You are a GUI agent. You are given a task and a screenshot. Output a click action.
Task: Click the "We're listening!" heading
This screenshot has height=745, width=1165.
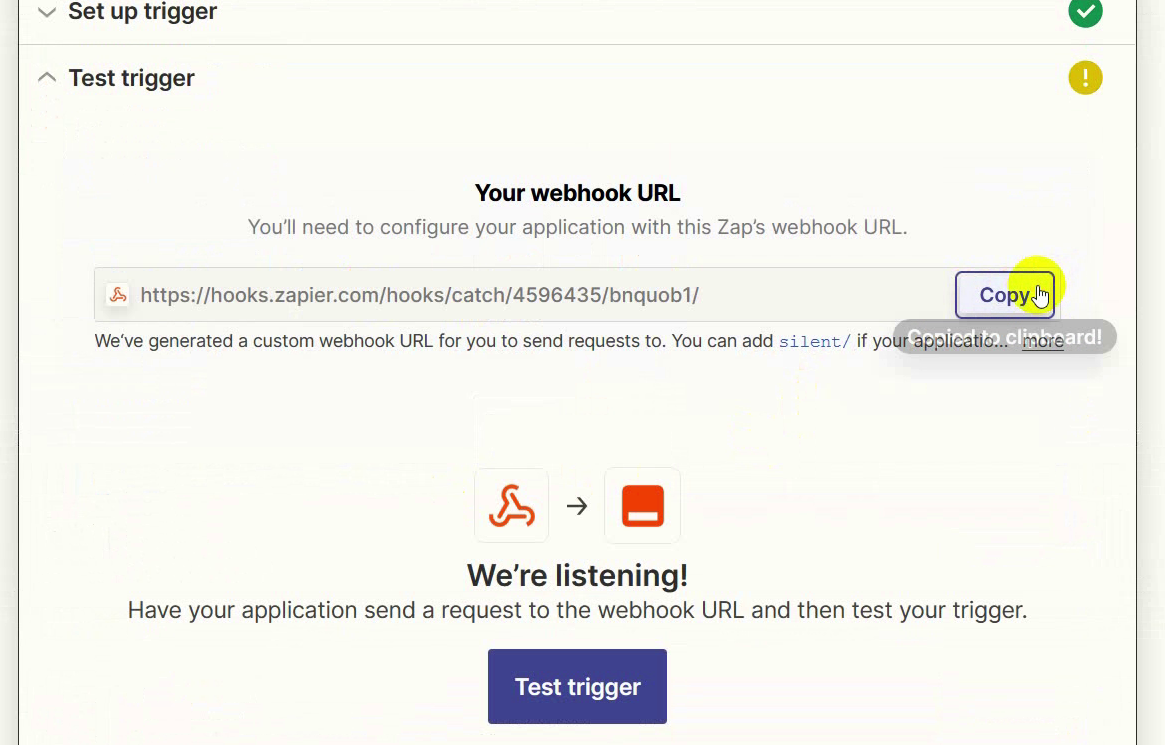click(x=577, y=575)
